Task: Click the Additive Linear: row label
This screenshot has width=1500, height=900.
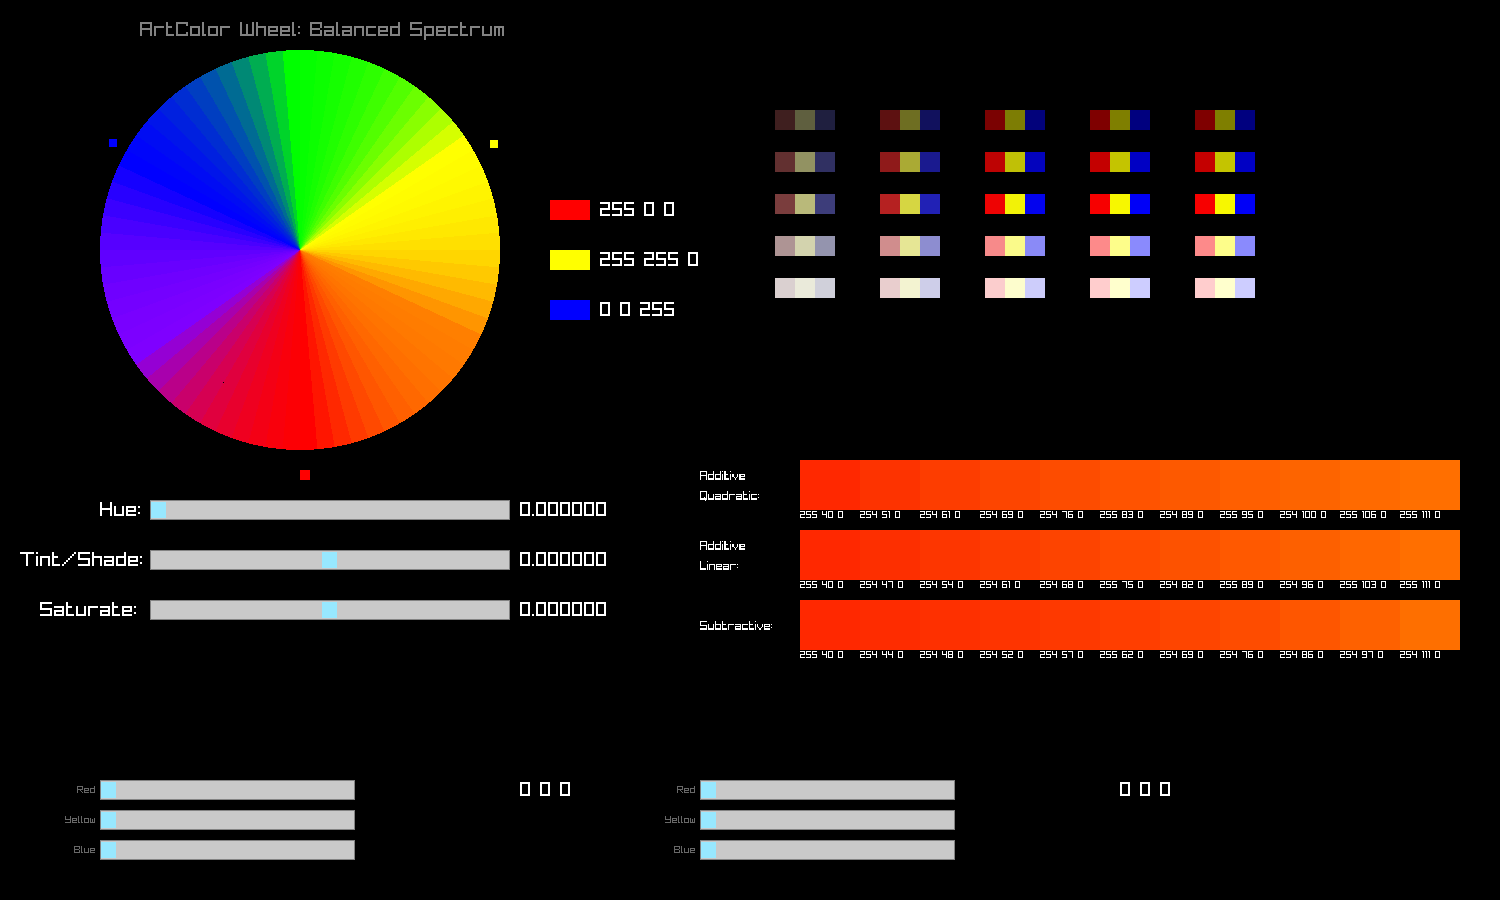Action: 722,556
